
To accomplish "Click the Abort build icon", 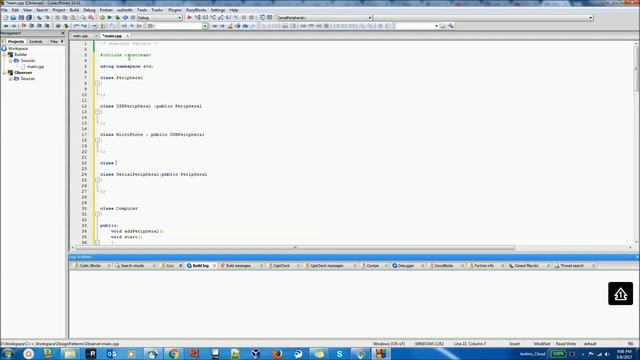I will pyautogui.click(x=133, y=18).
